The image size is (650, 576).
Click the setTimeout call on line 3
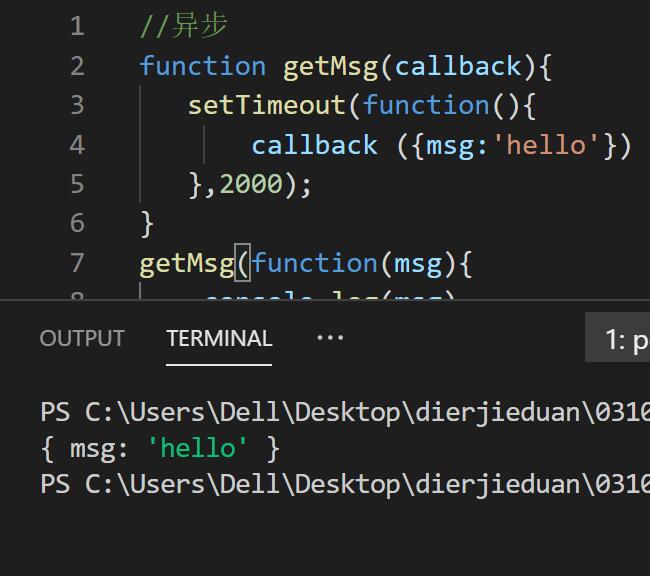[267, 105]
